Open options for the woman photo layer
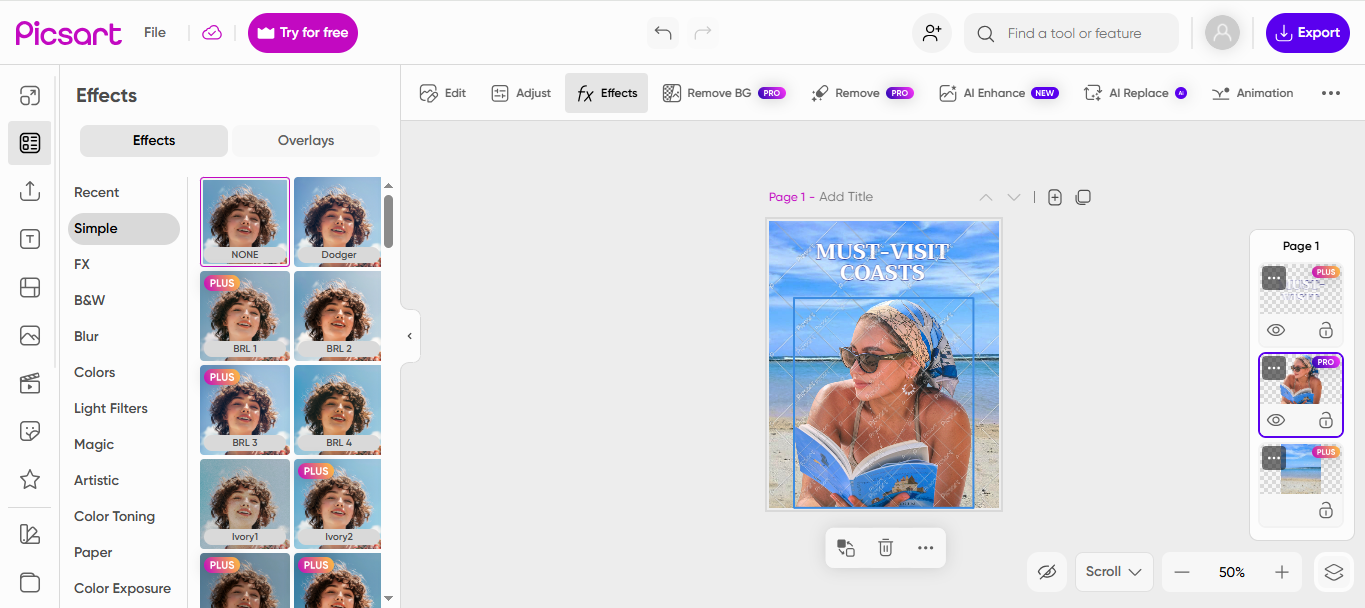The width and height of the screenshot is (1365, 608). point(1274,368)
